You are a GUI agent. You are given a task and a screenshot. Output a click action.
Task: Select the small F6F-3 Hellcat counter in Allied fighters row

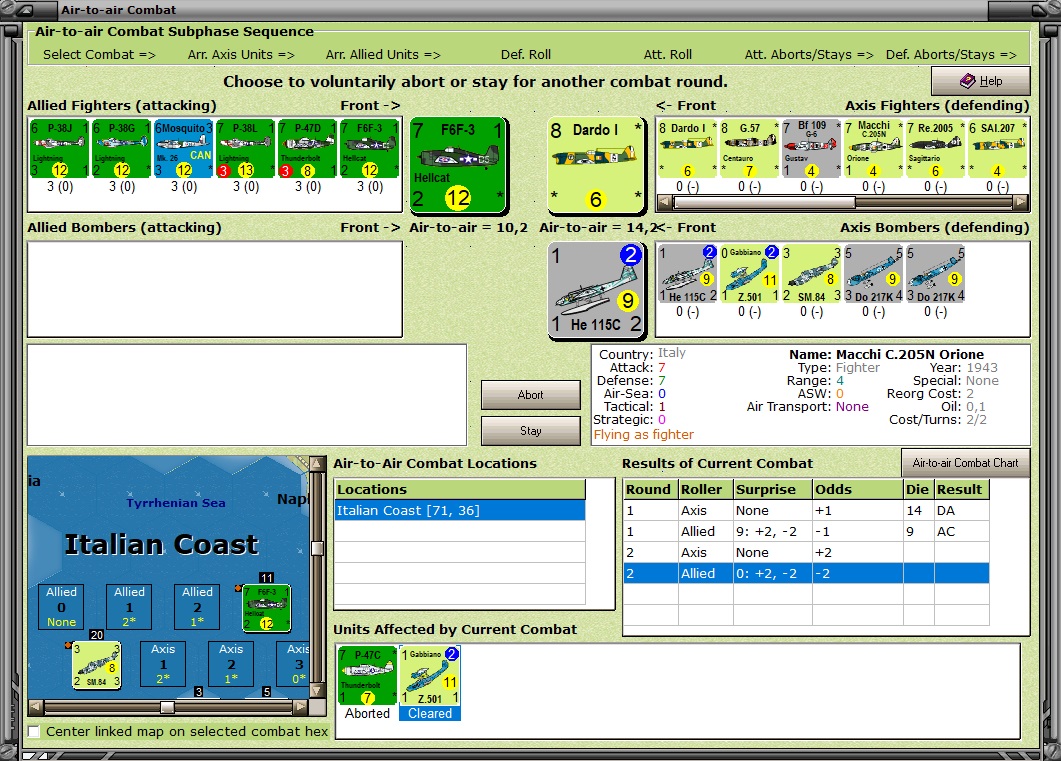click(369, 149)
